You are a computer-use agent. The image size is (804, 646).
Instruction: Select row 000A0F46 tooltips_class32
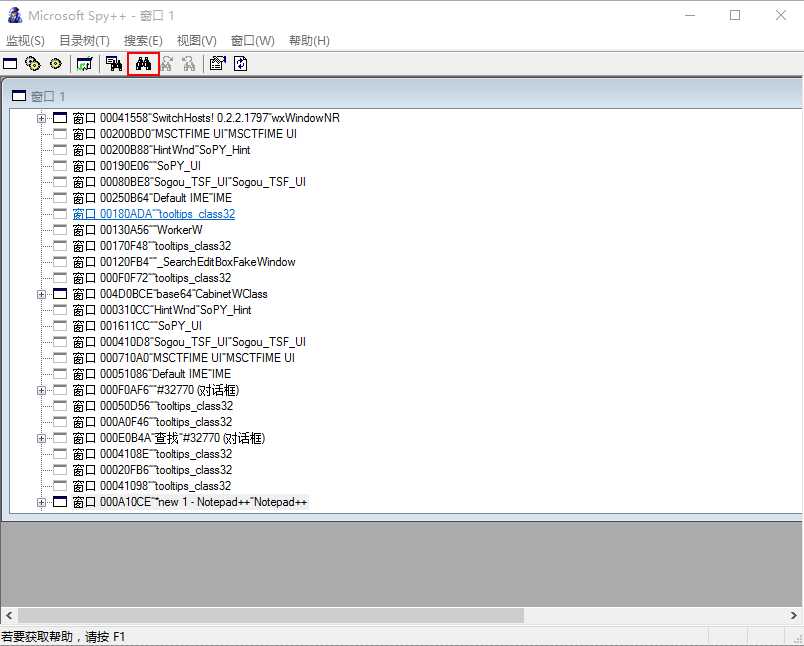click(152, 422)
